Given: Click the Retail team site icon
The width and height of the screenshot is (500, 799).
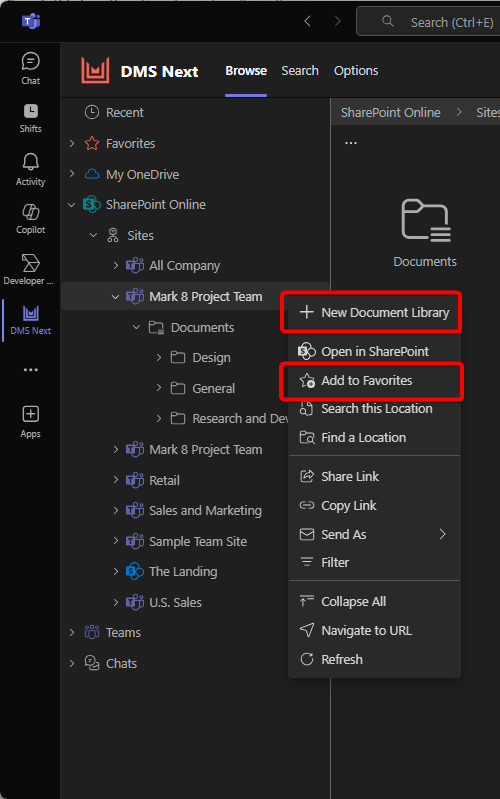Looking at the screenshot, I should click(x=135, y=480).
